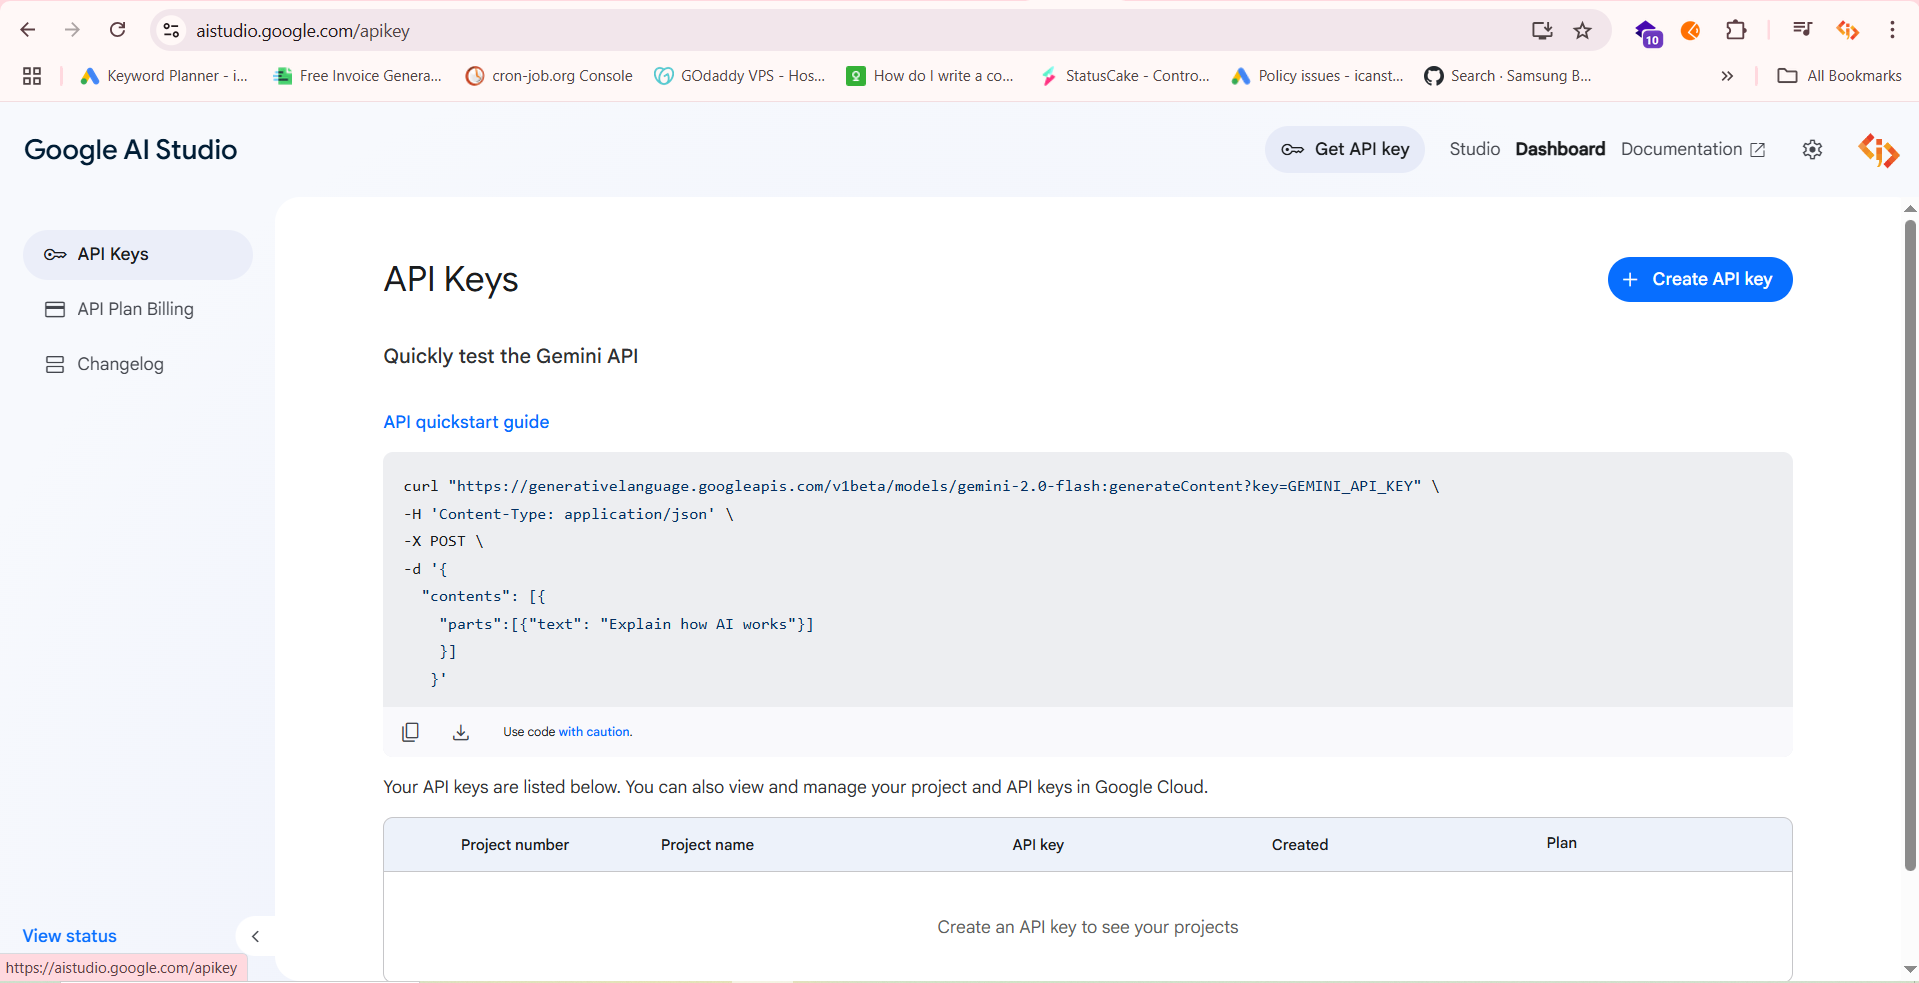1919x983 pixels.
Task: Open StatusCake bookmark
Action: [x=1125, y=76]
